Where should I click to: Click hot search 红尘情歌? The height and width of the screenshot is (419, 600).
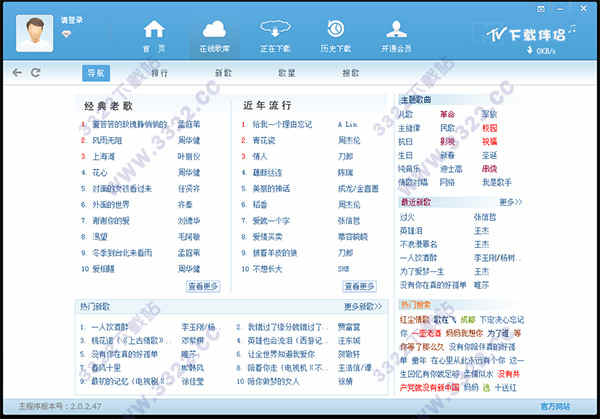415,320
